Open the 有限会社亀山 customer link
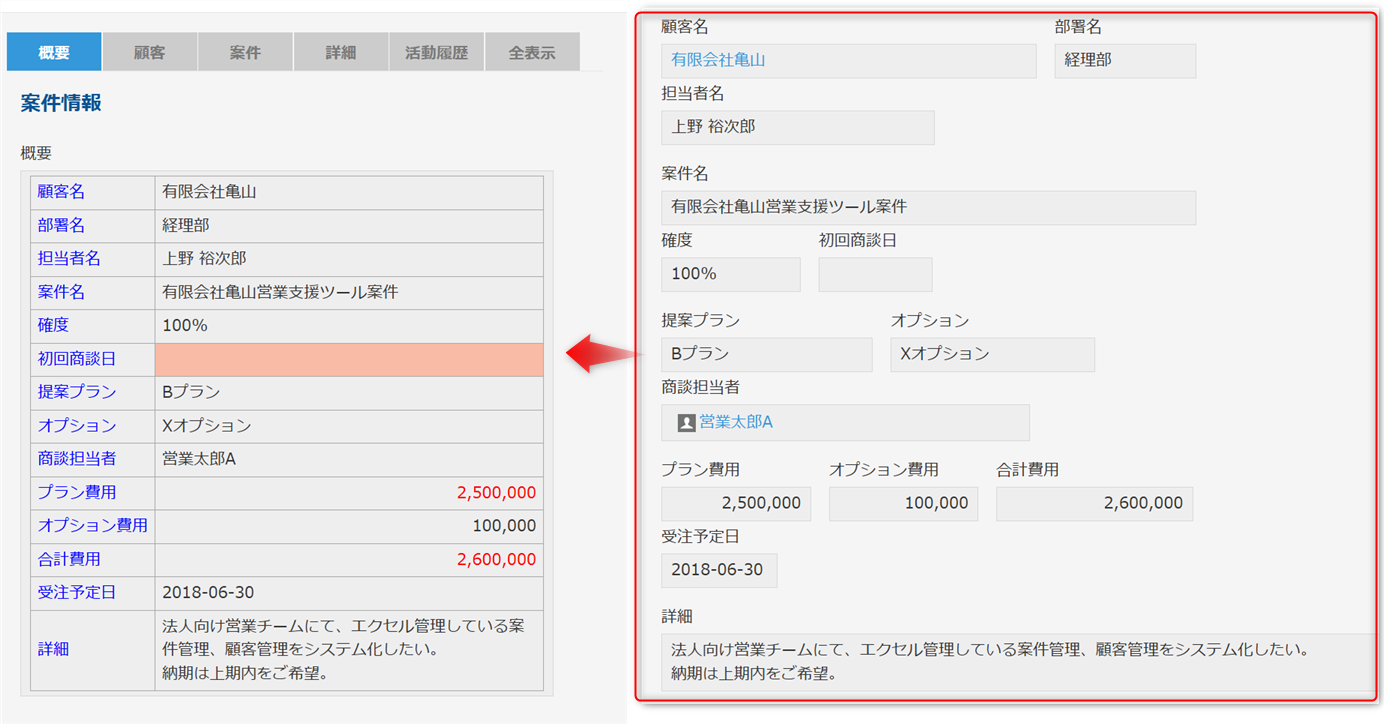 (x=718, y=60)
